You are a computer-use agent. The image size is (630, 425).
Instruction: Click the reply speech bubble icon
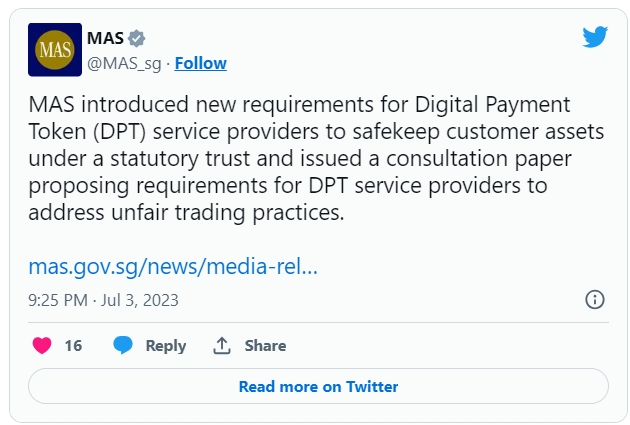coord(123,346)
